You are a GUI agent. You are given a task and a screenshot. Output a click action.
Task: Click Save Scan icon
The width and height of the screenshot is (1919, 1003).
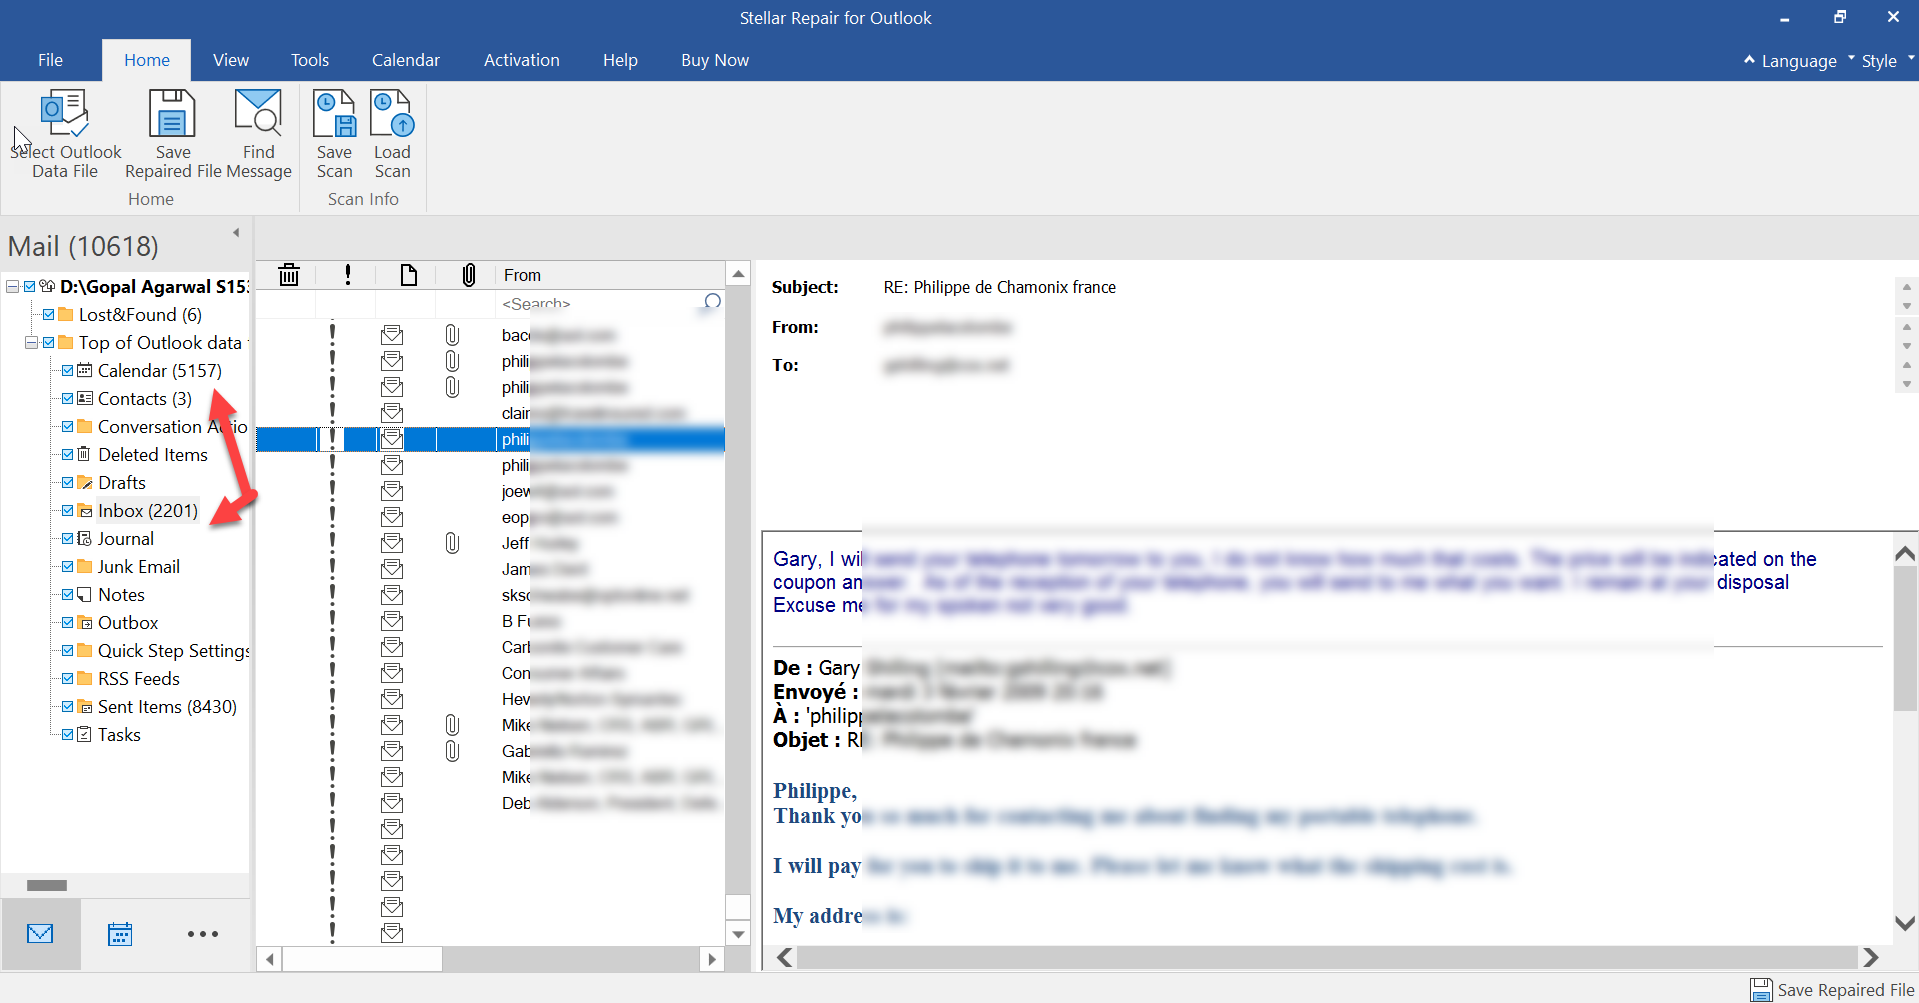[x=334, y=114]
